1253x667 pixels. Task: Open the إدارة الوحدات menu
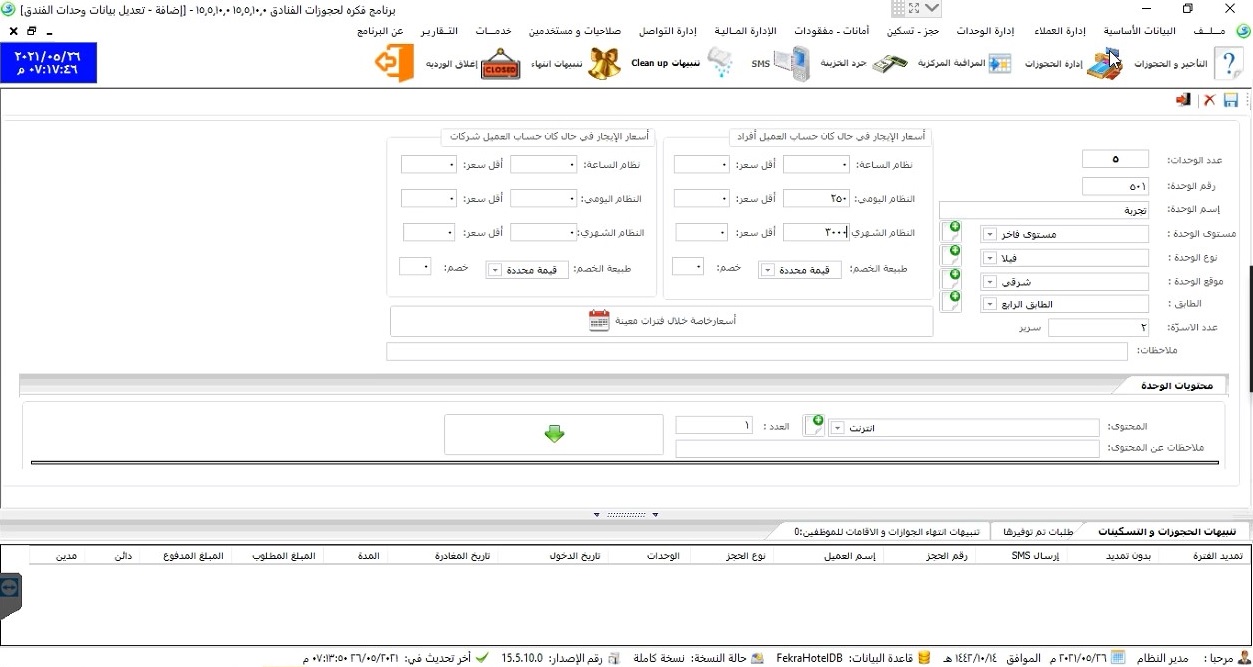click(x=985, y=31)
